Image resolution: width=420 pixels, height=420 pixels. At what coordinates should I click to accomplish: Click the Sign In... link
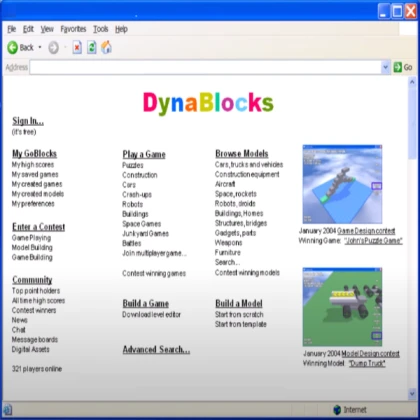pos(28,121)
